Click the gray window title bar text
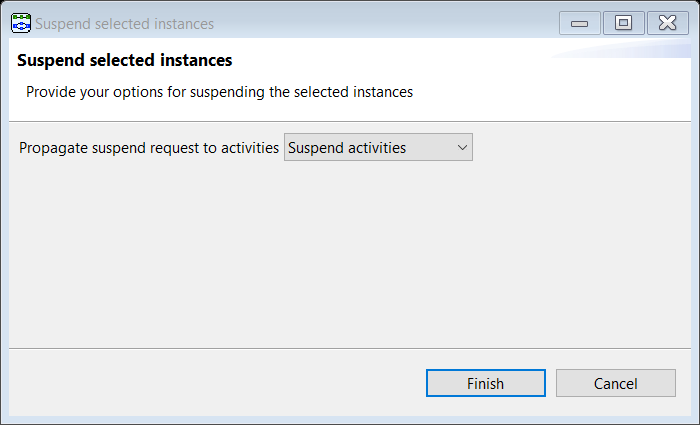Image resolution: width=700 pixels, height=425 pixels. pyautogui.click(x=125, y=24)
